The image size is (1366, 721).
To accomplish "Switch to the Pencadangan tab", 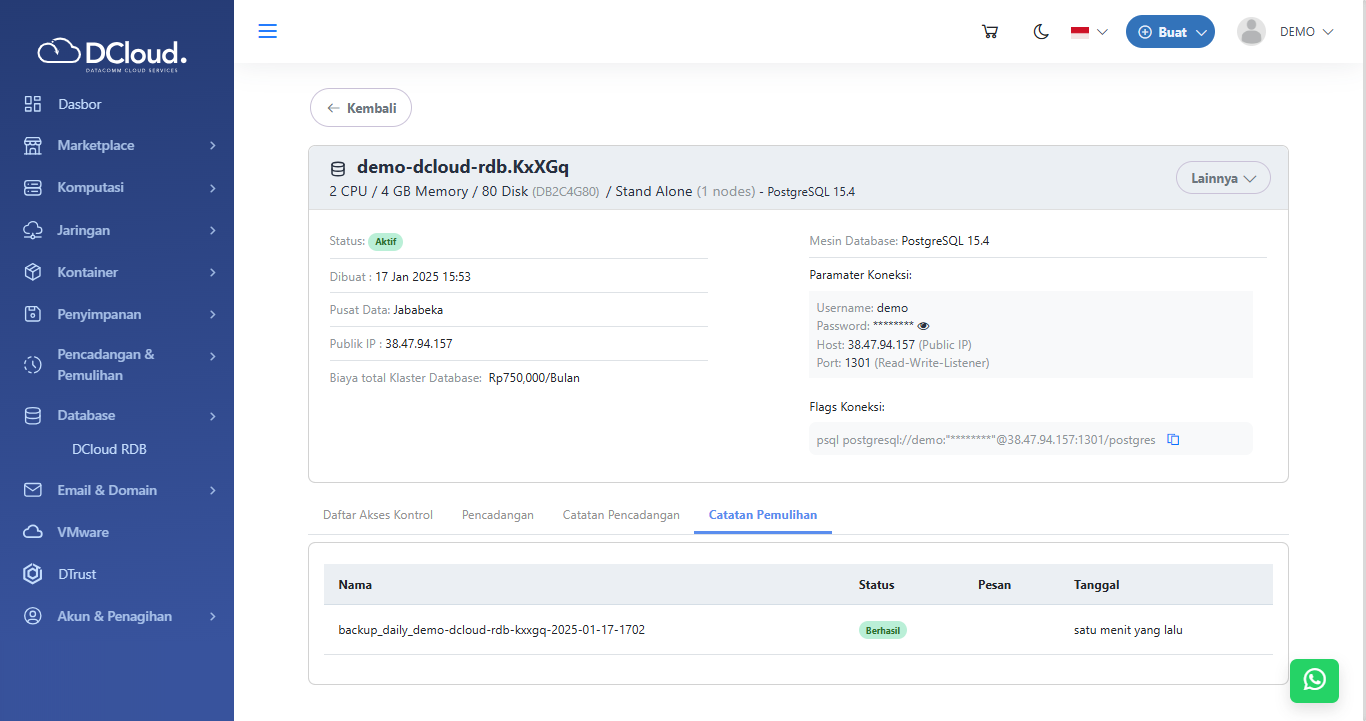I will (x=497, y=515).
